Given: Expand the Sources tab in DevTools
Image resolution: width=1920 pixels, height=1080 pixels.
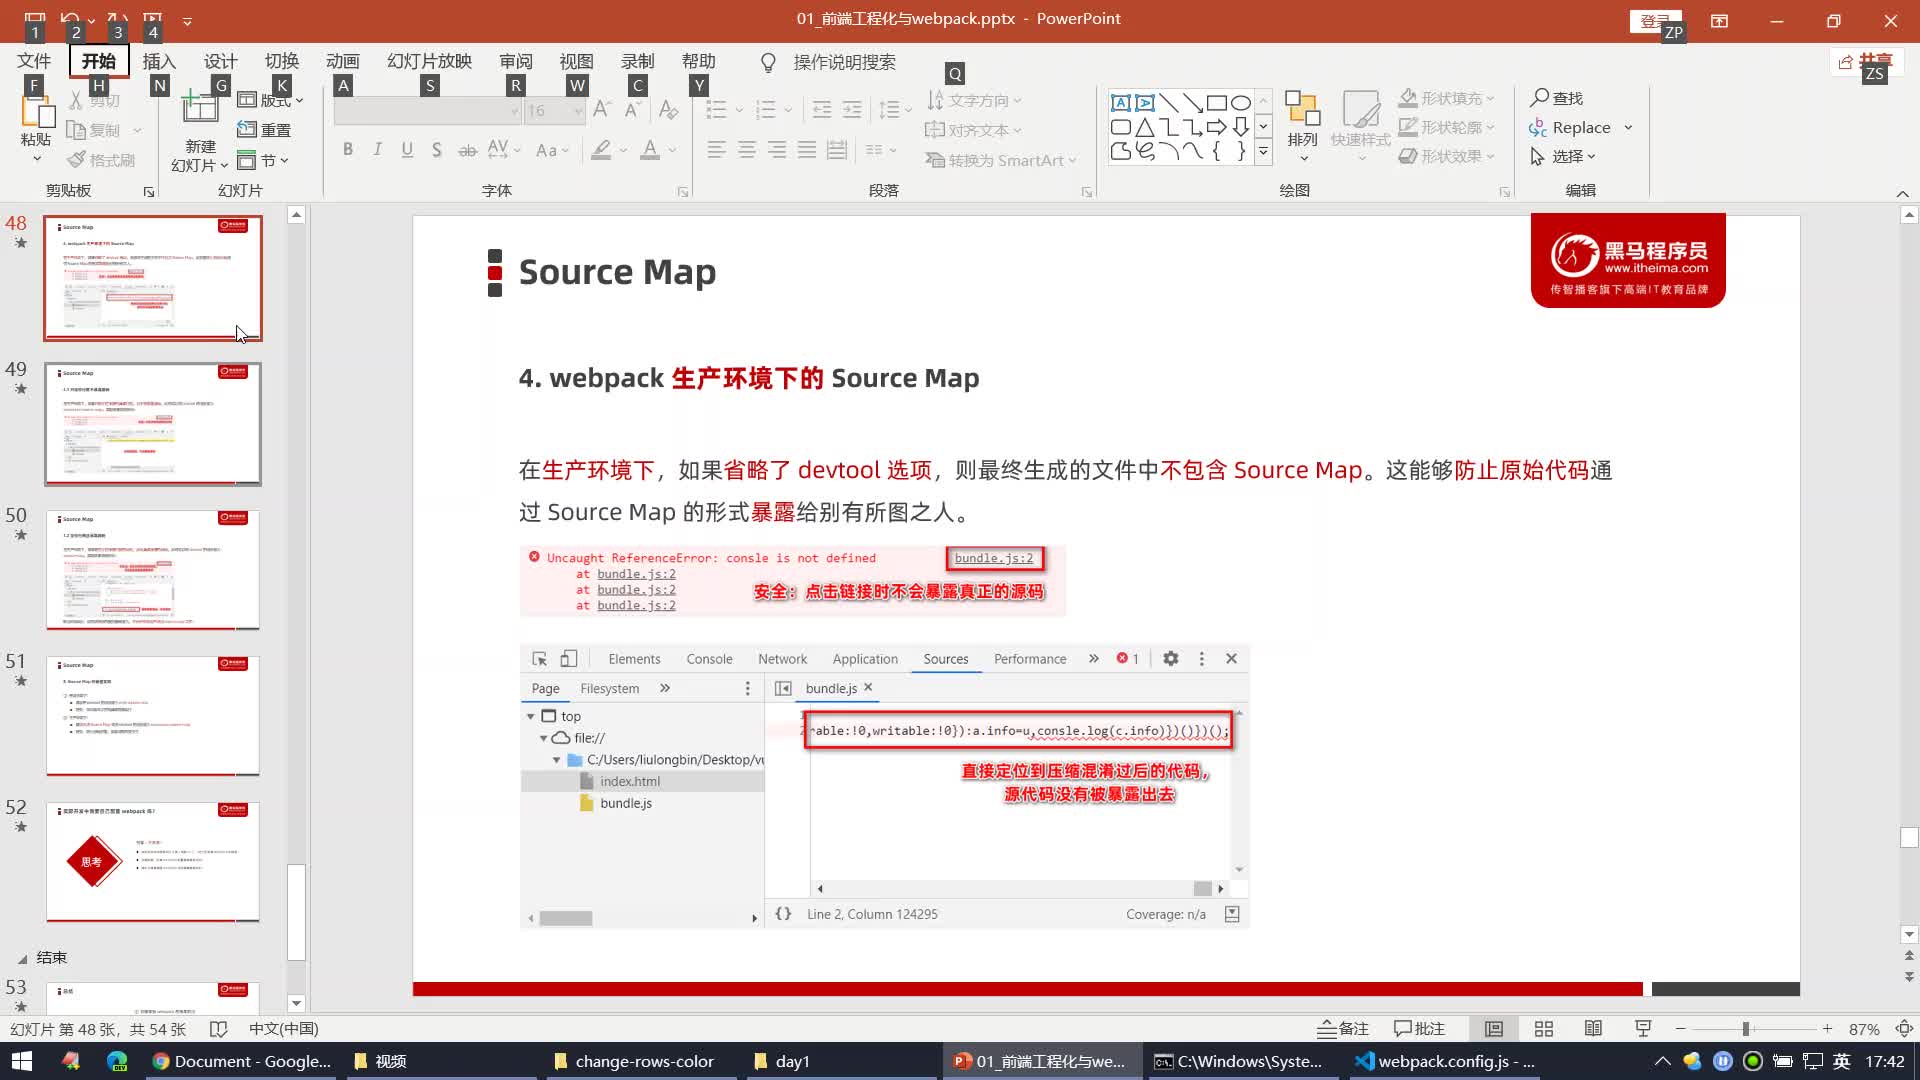Looking at the screenshot, I should click(x=947, y=658).
